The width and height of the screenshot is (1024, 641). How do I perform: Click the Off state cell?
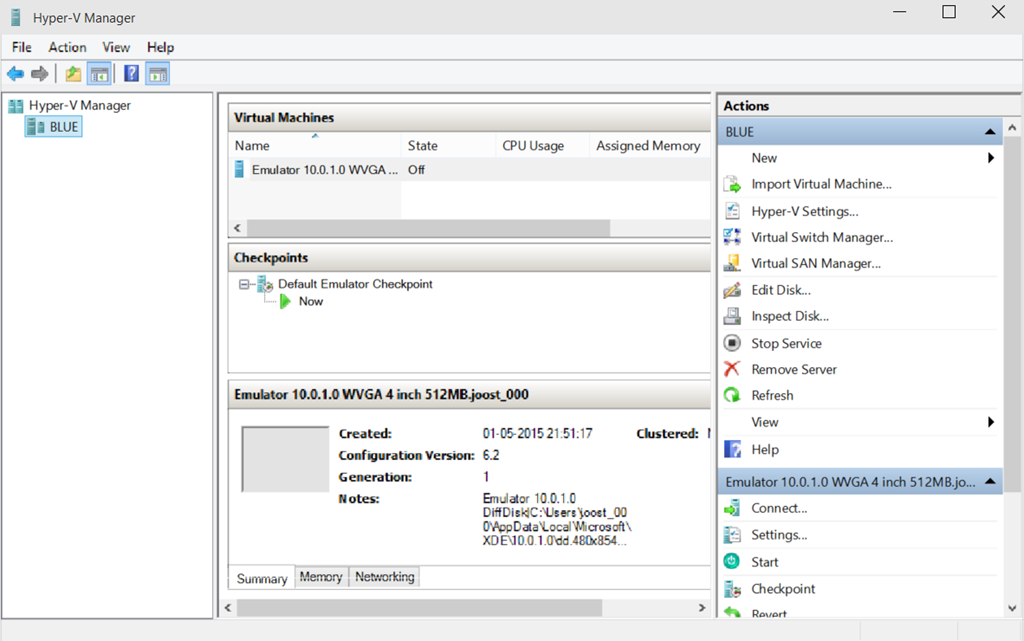(416, 170)
